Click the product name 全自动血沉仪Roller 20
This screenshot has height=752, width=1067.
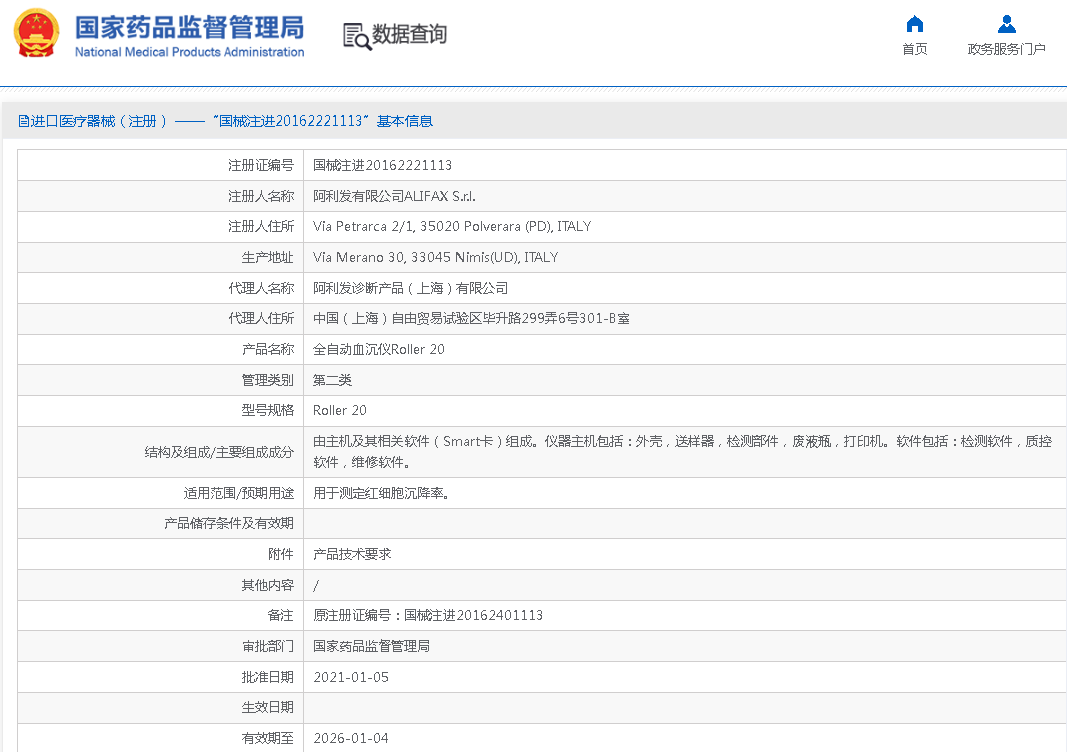click(x=378, y=349)
